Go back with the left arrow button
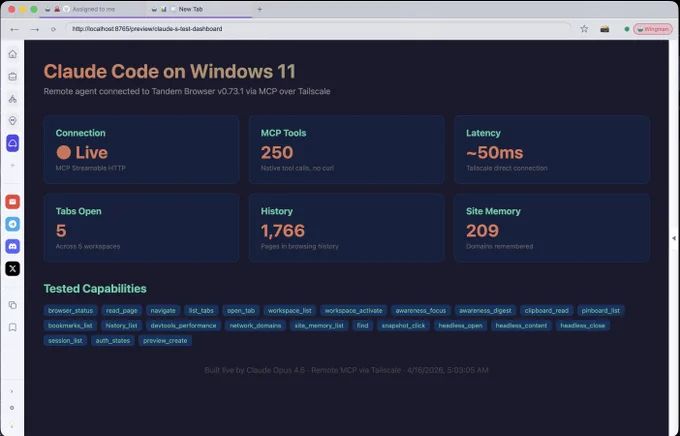The image size is (680, 436). (x=14, y=29)
